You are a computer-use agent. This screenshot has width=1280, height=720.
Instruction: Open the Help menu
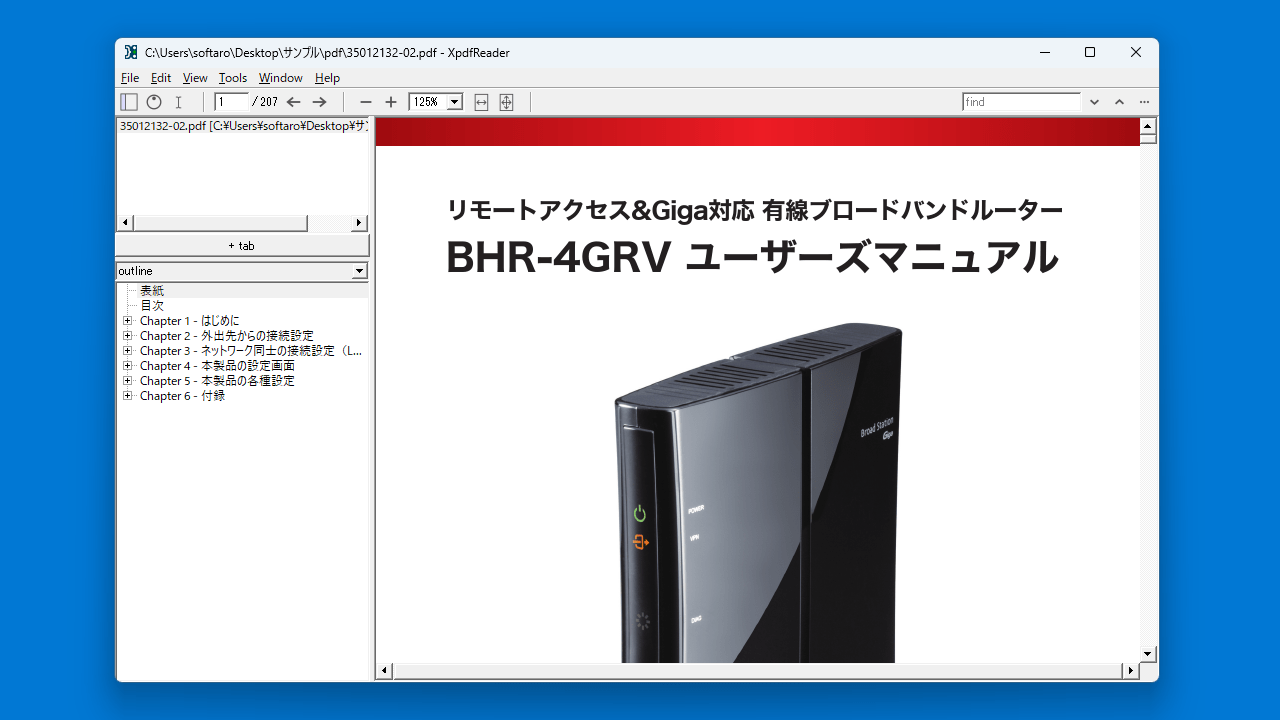pyautogui.click(x=327, y=78)
